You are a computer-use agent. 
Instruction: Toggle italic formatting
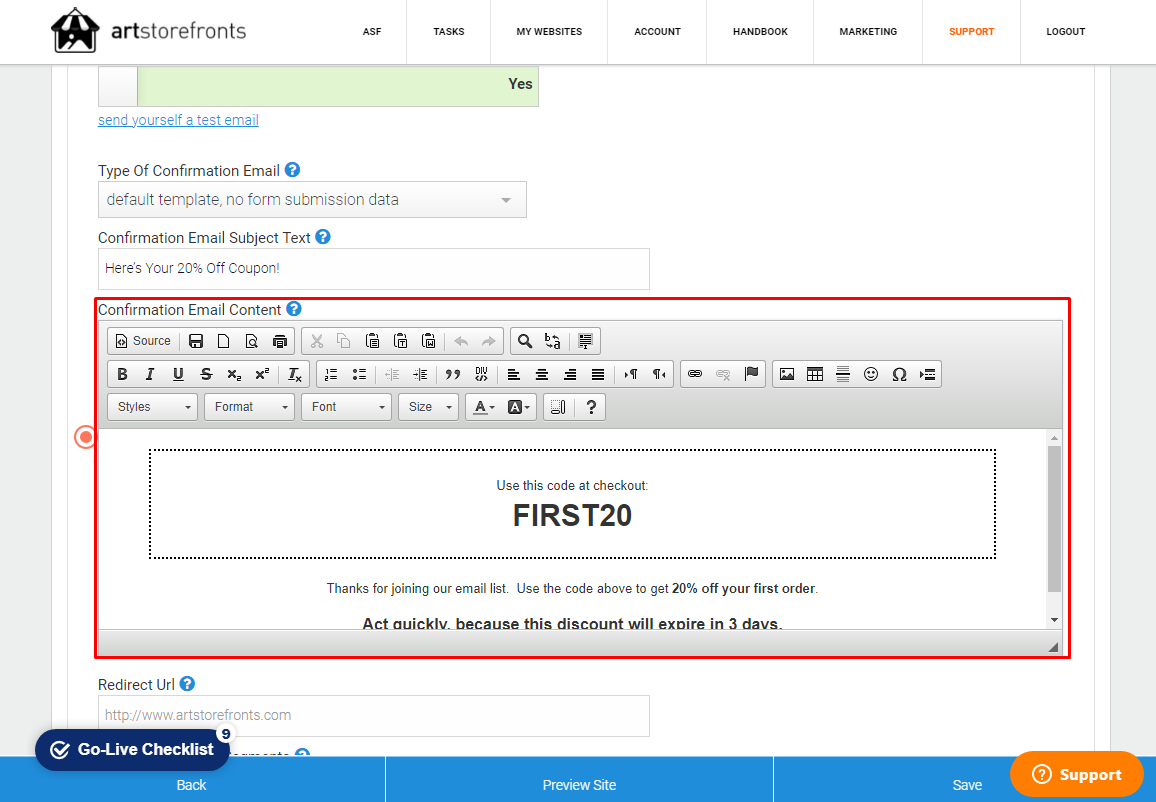coord(150,374)
